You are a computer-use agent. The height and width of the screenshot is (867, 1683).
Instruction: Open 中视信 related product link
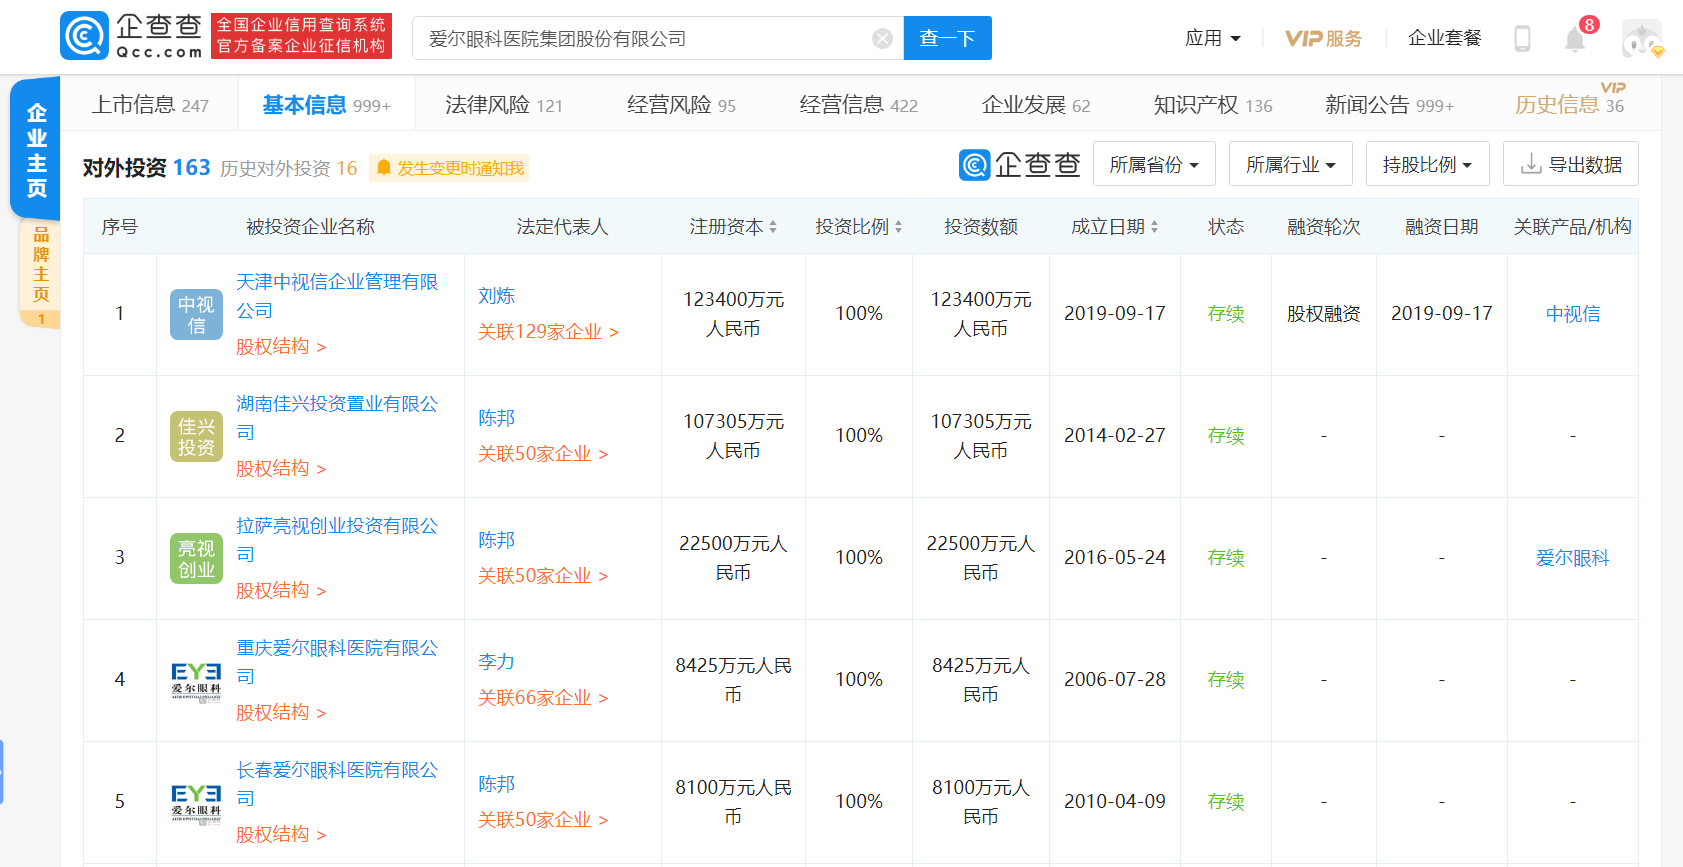pyautogui.click(x=1573, y=314)
